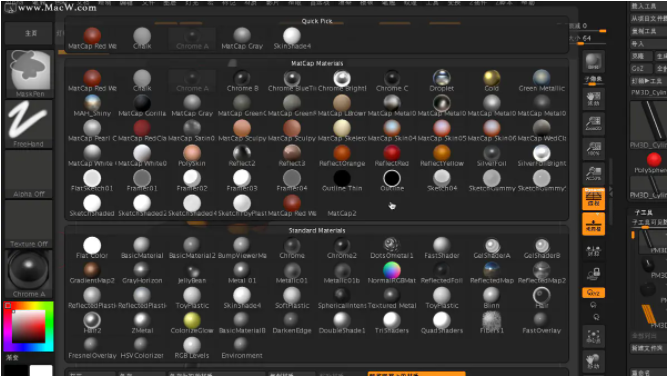Pick the Fibers1 material

491,323
